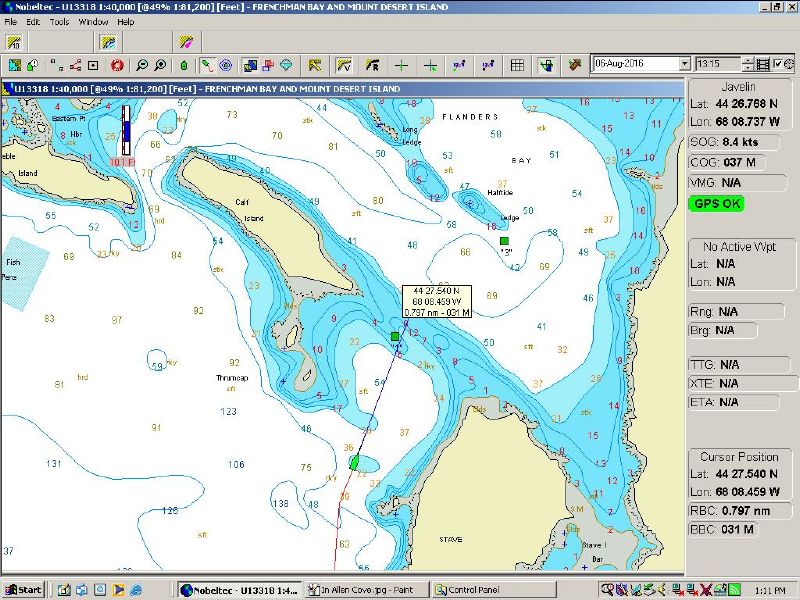This screenshot has height=600, width=800.
Task: Click the zoom out magnifier icon
Action: tap(143, 65)
